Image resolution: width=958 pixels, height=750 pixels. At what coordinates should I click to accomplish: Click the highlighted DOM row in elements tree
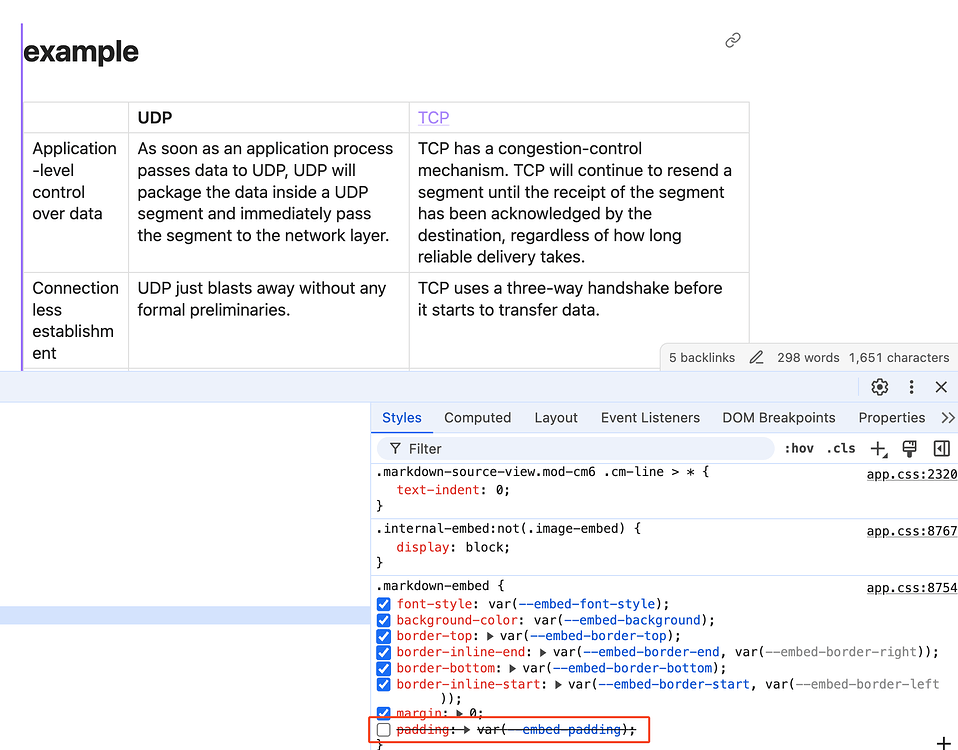tap(185, 615)
